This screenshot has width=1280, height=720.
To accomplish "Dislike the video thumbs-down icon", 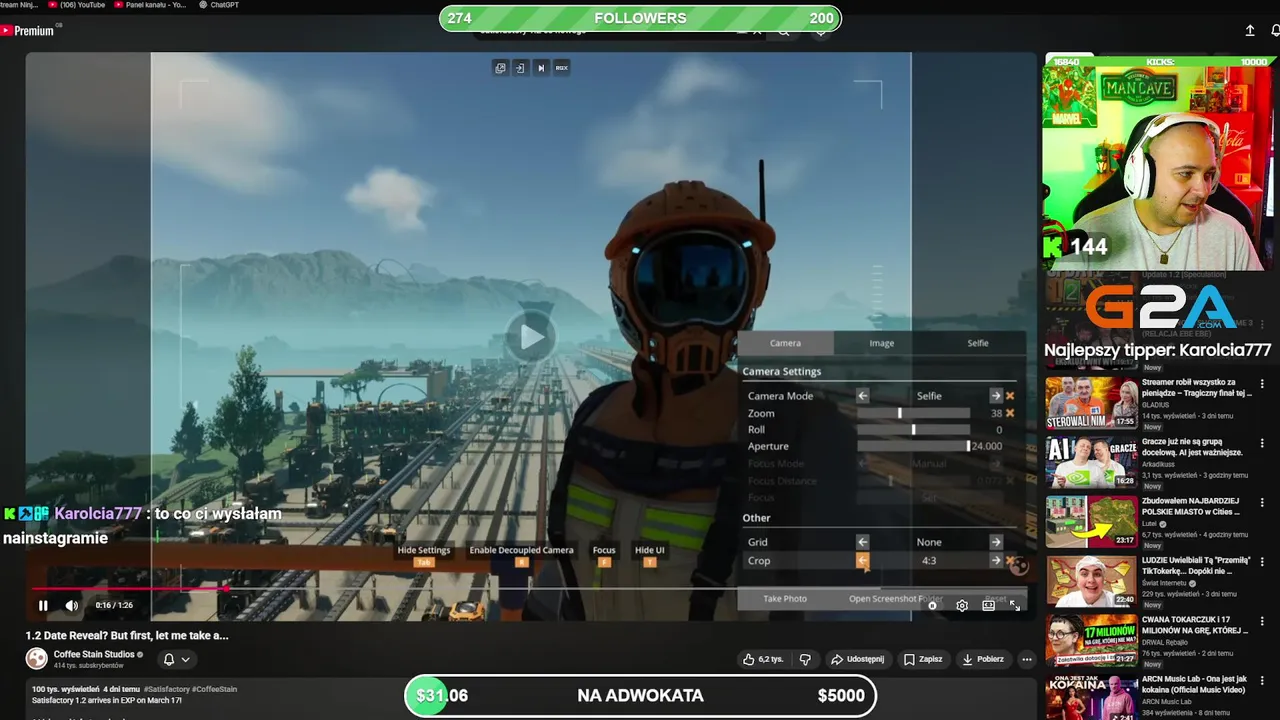I will pyautogui.click(x=805, y=659).
